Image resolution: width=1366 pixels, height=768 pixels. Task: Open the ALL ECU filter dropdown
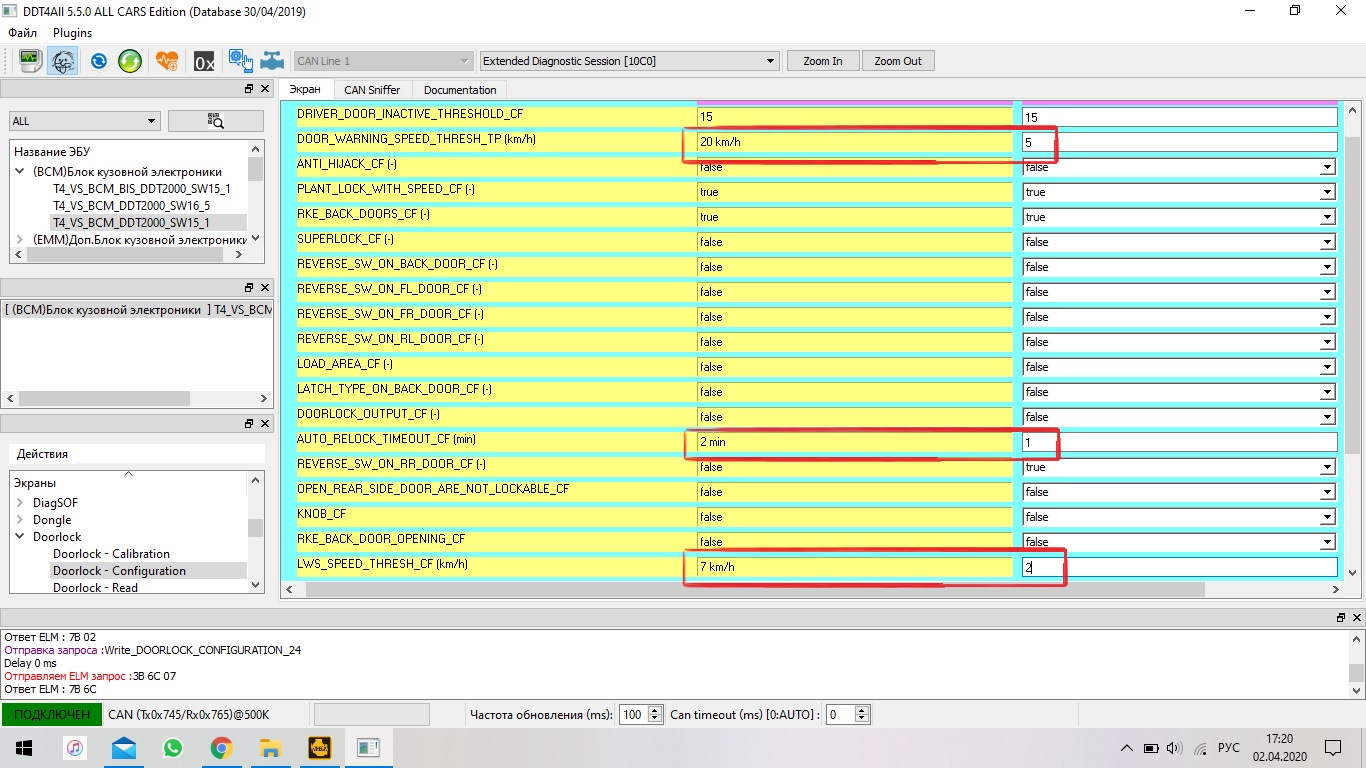click(x=84, y=121)
